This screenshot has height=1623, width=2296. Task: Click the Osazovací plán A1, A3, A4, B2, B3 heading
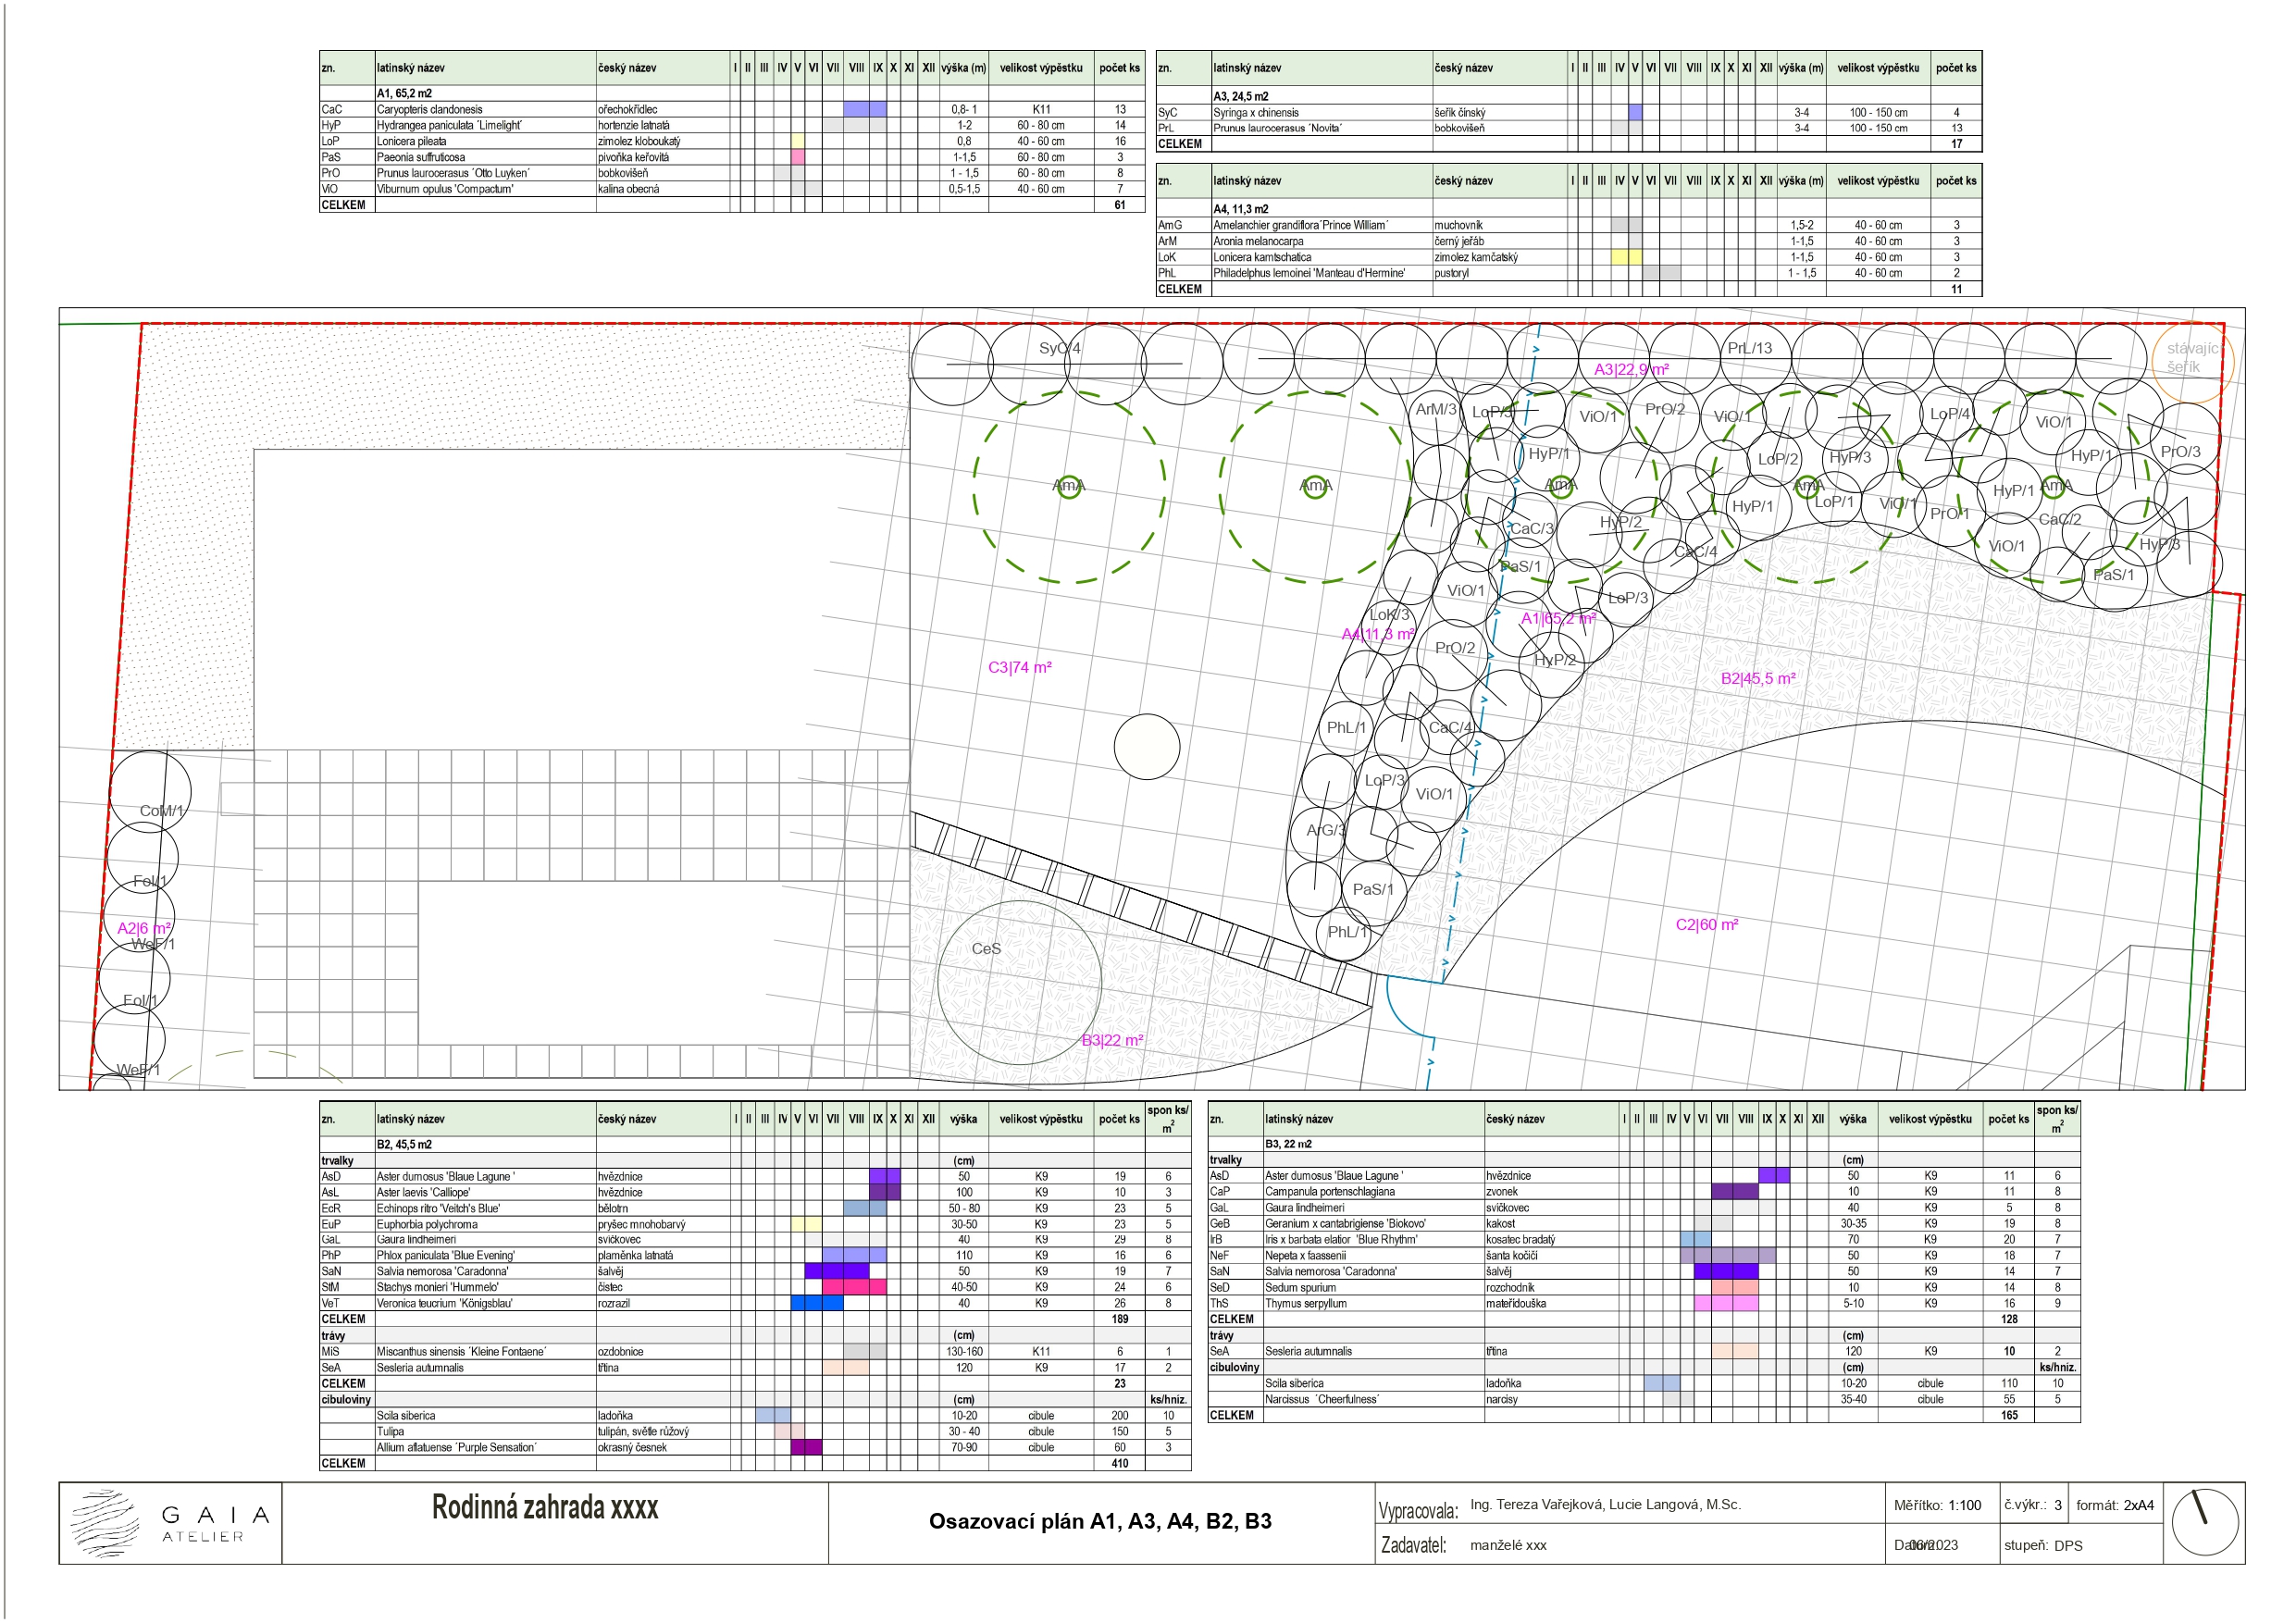(1100, 1521)
